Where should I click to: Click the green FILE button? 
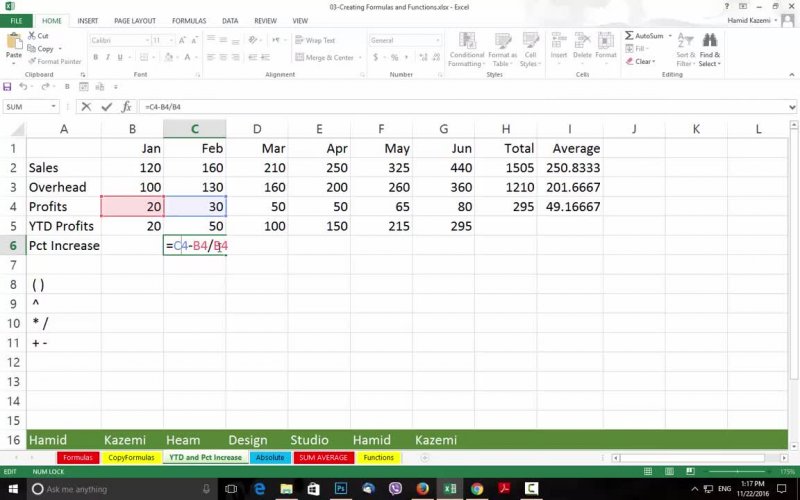tap(17, 20)
